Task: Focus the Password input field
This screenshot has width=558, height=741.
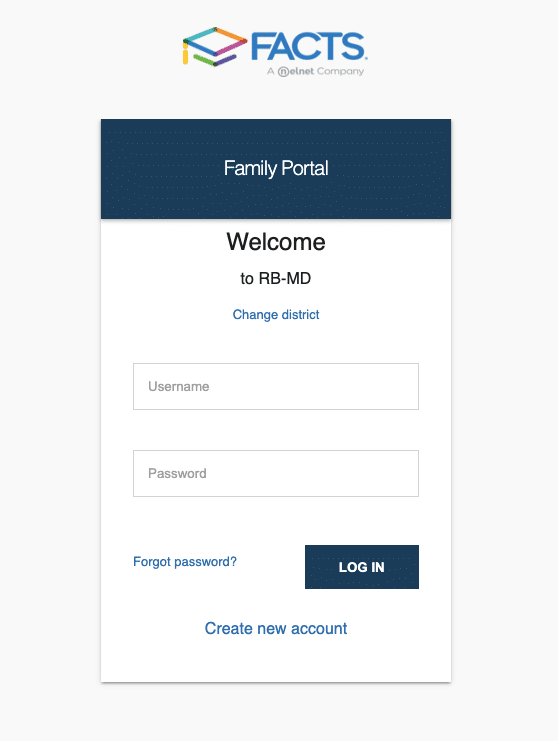Action: 276,474
